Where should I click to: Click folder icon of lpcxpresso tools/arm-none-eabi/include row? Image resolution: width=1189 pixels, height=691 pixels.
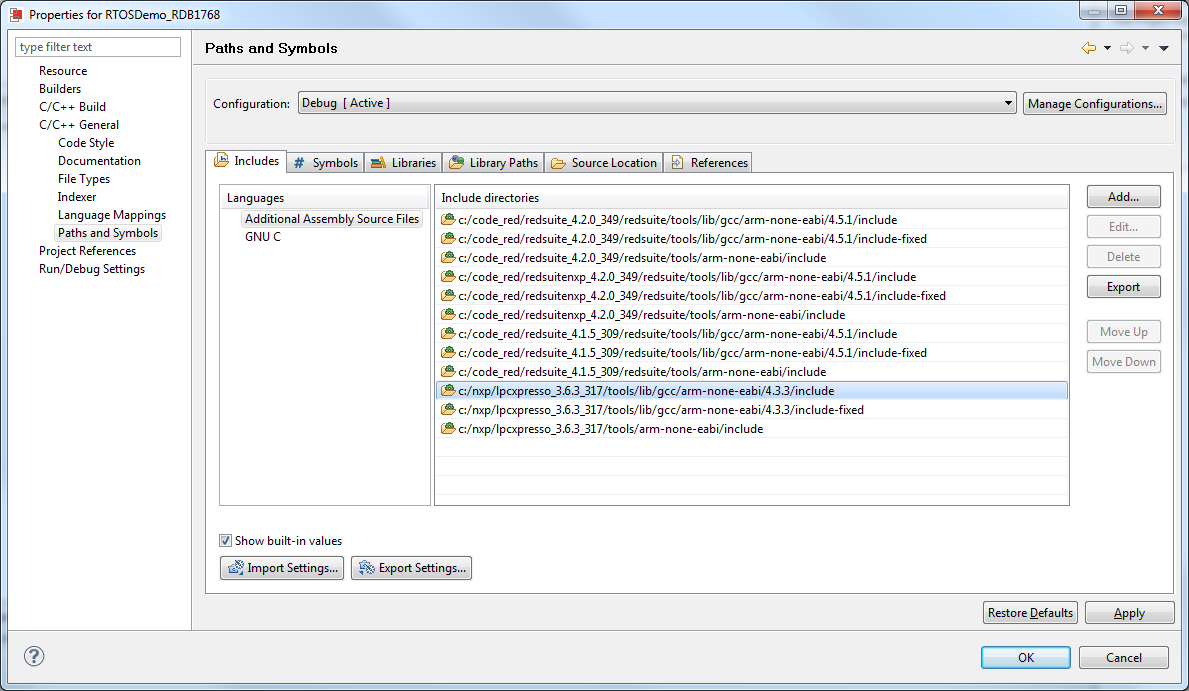coord(448,428)
